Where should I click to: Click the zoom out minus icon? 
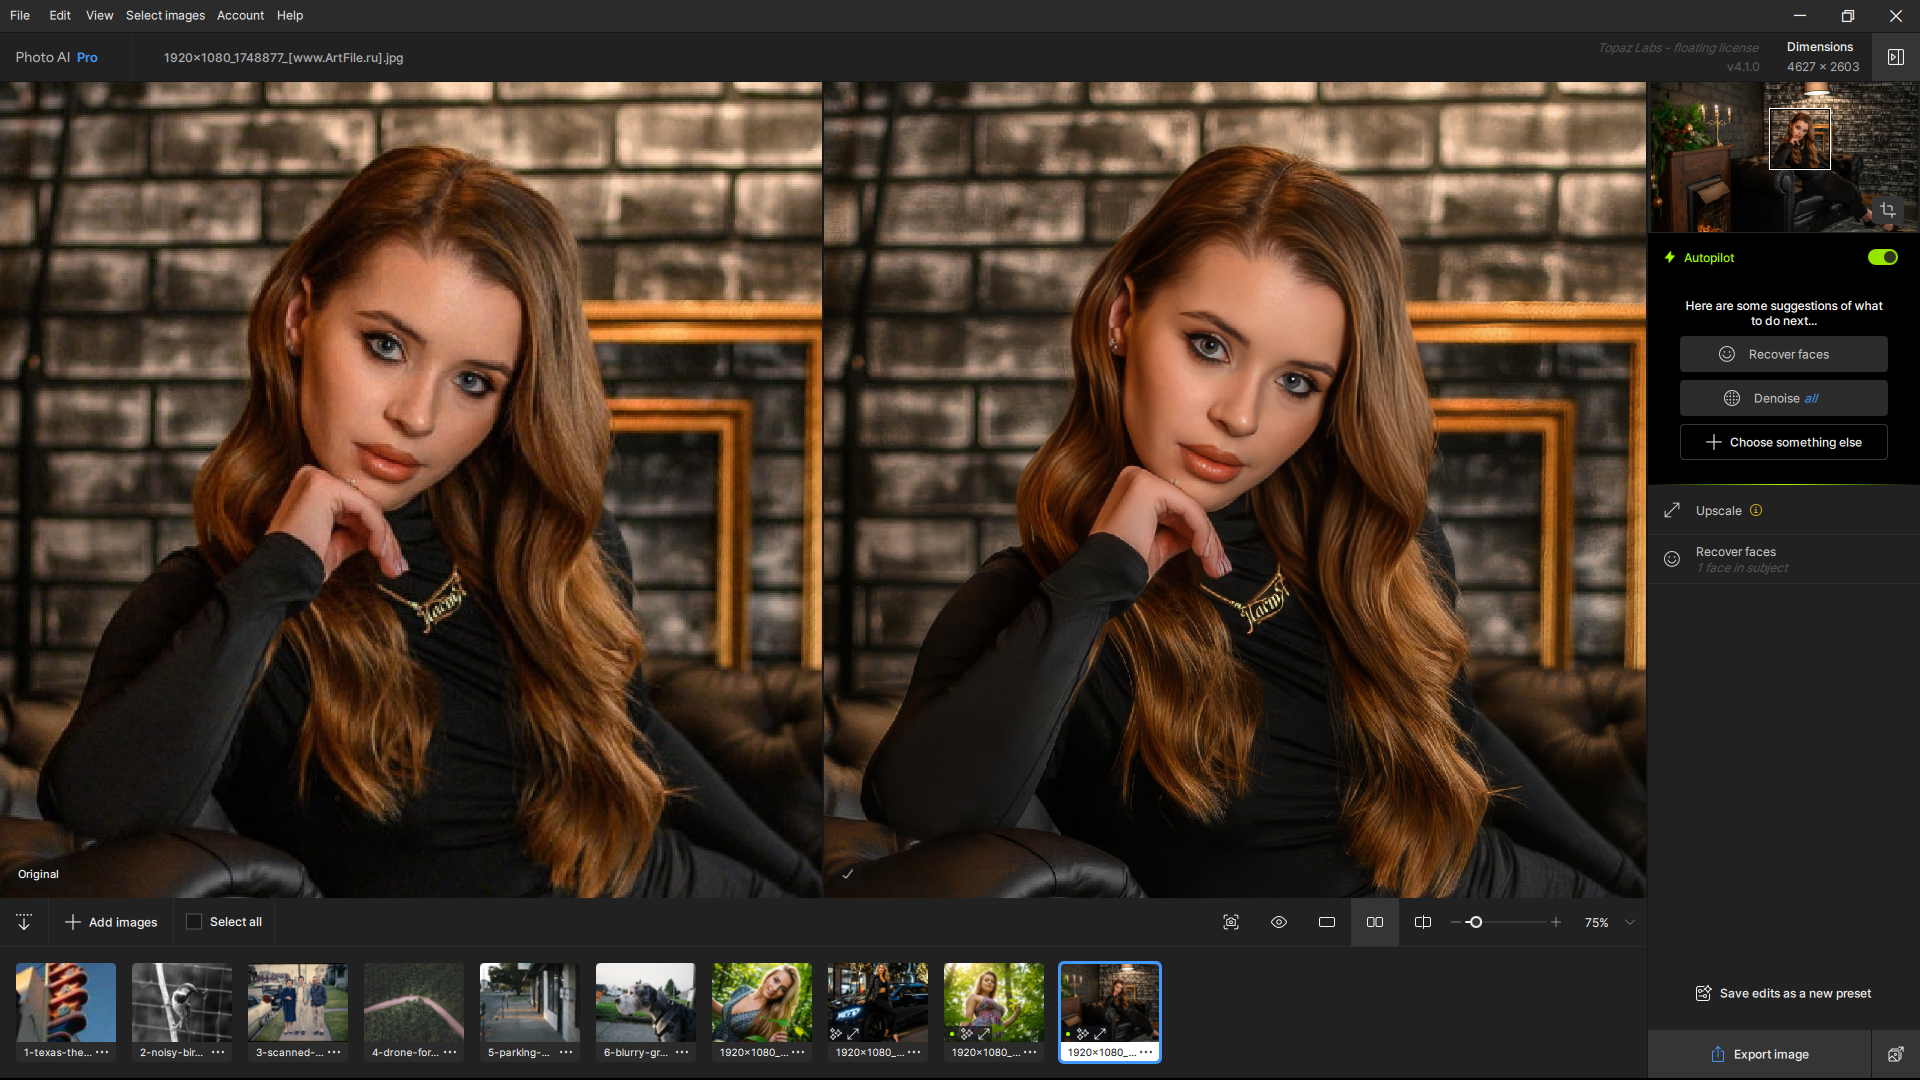coord(1456,922)
